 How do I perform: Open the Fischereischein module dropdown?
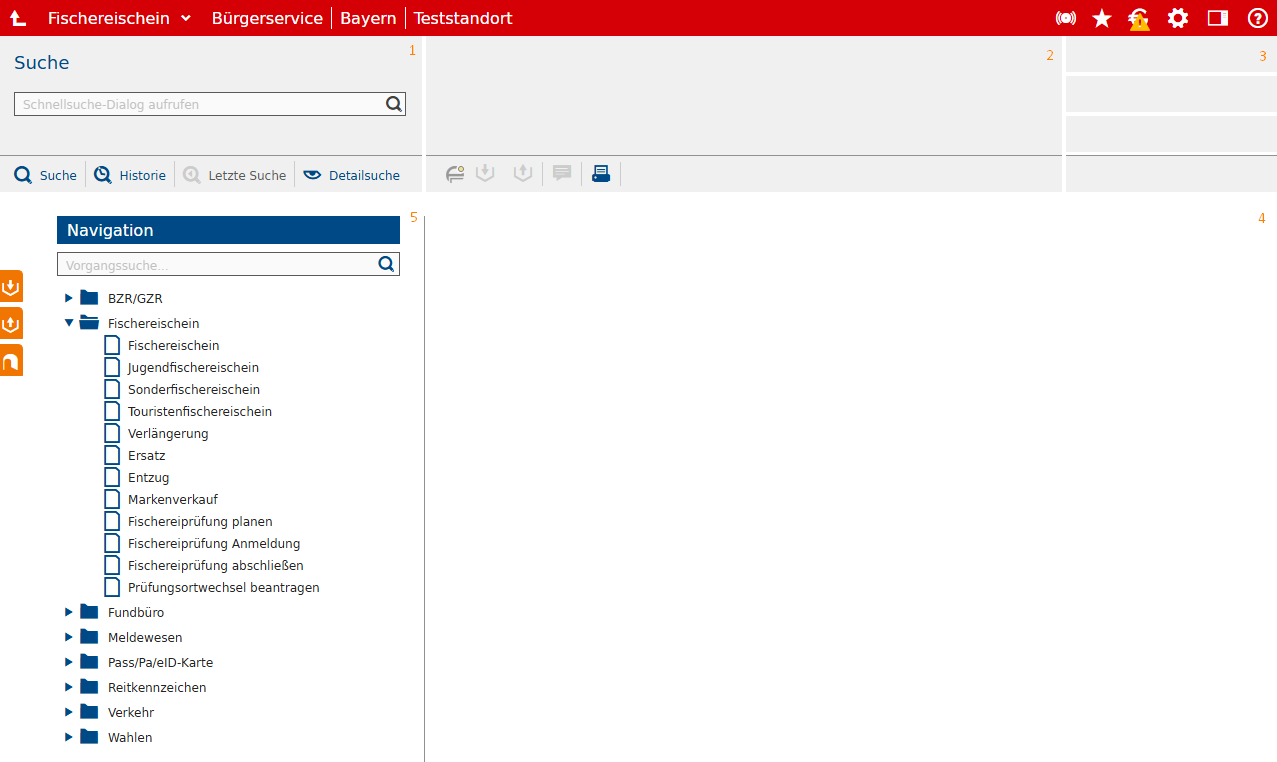click(120, 18)
